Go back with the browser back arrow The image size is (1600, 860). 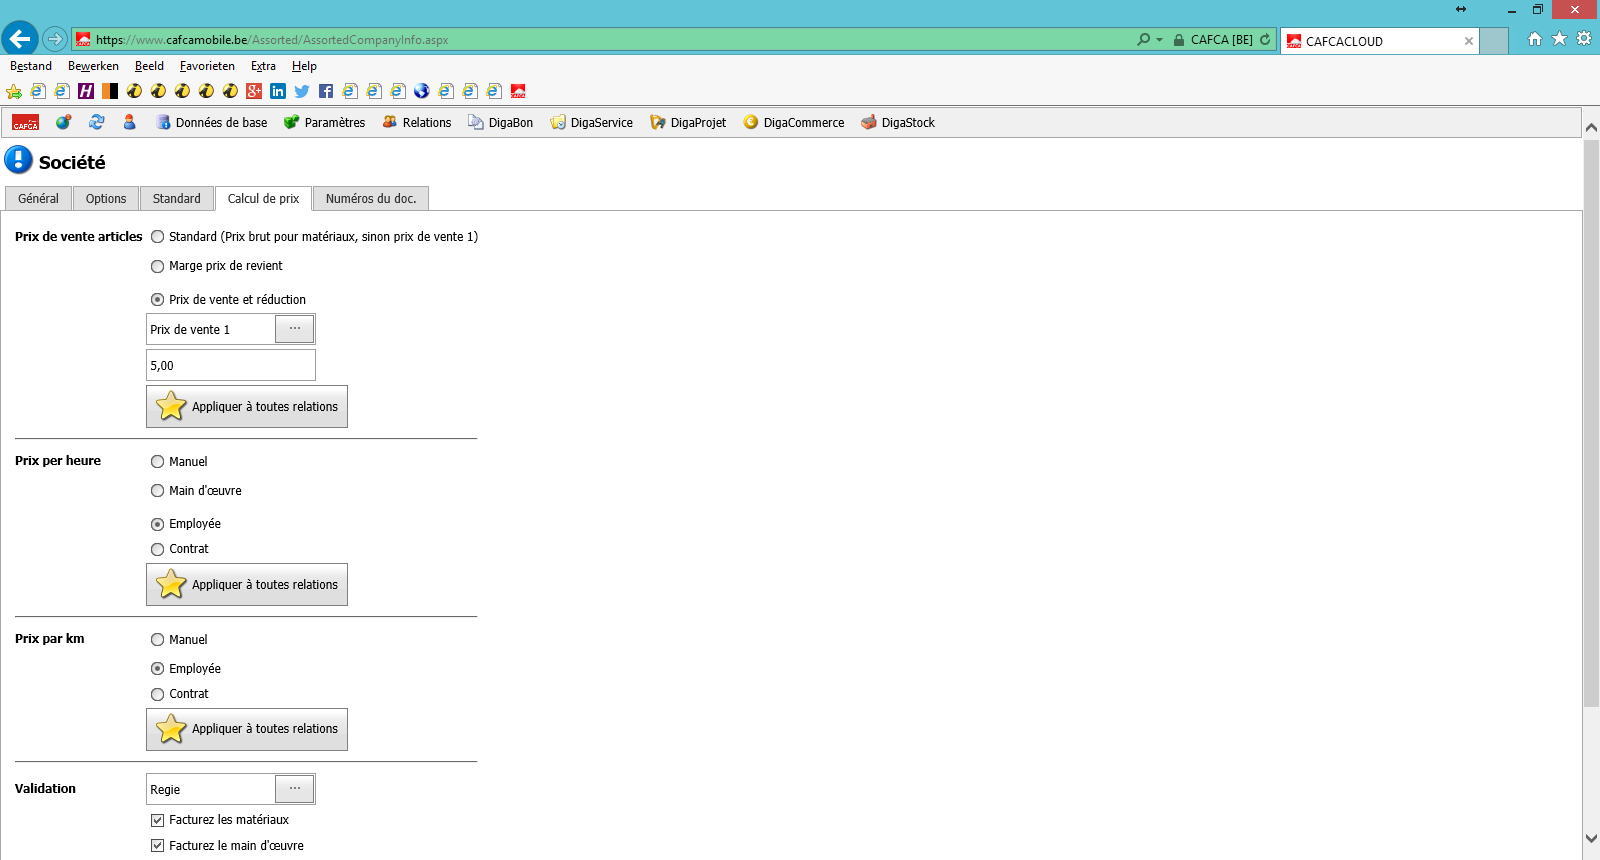(19, 39)
